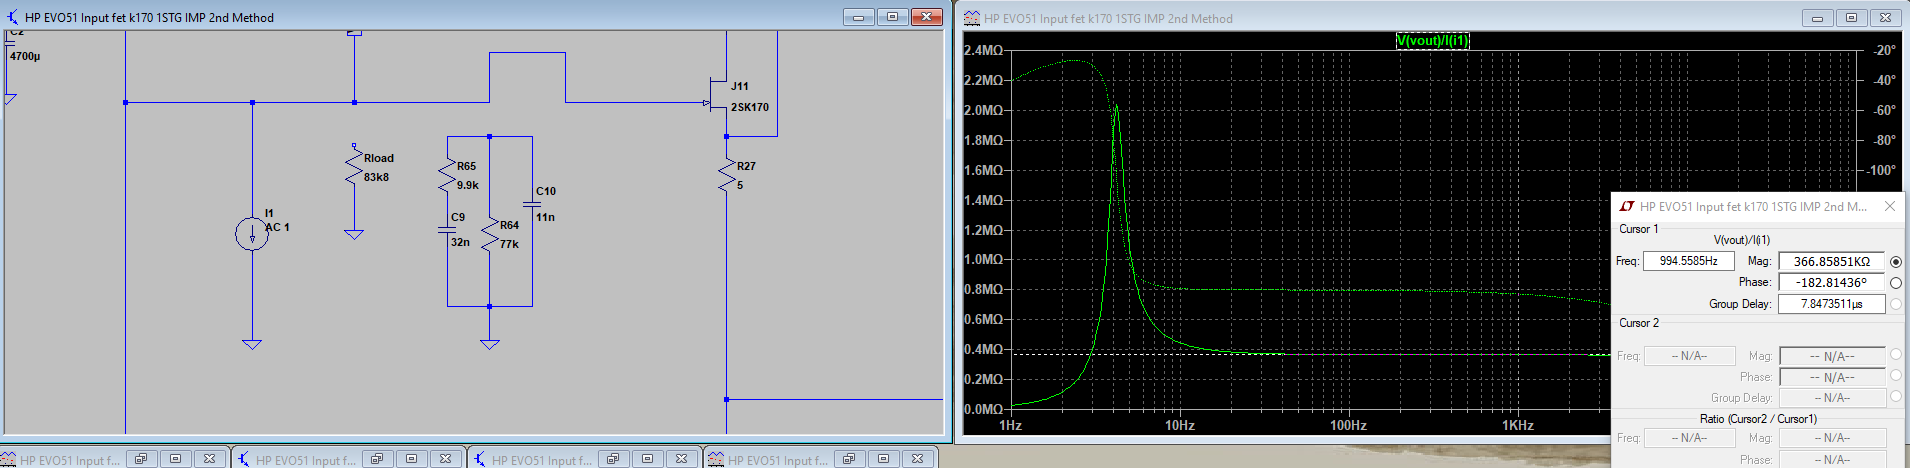Click Cursor 1 Freq field 994.5585Hz

point(1688,261)
